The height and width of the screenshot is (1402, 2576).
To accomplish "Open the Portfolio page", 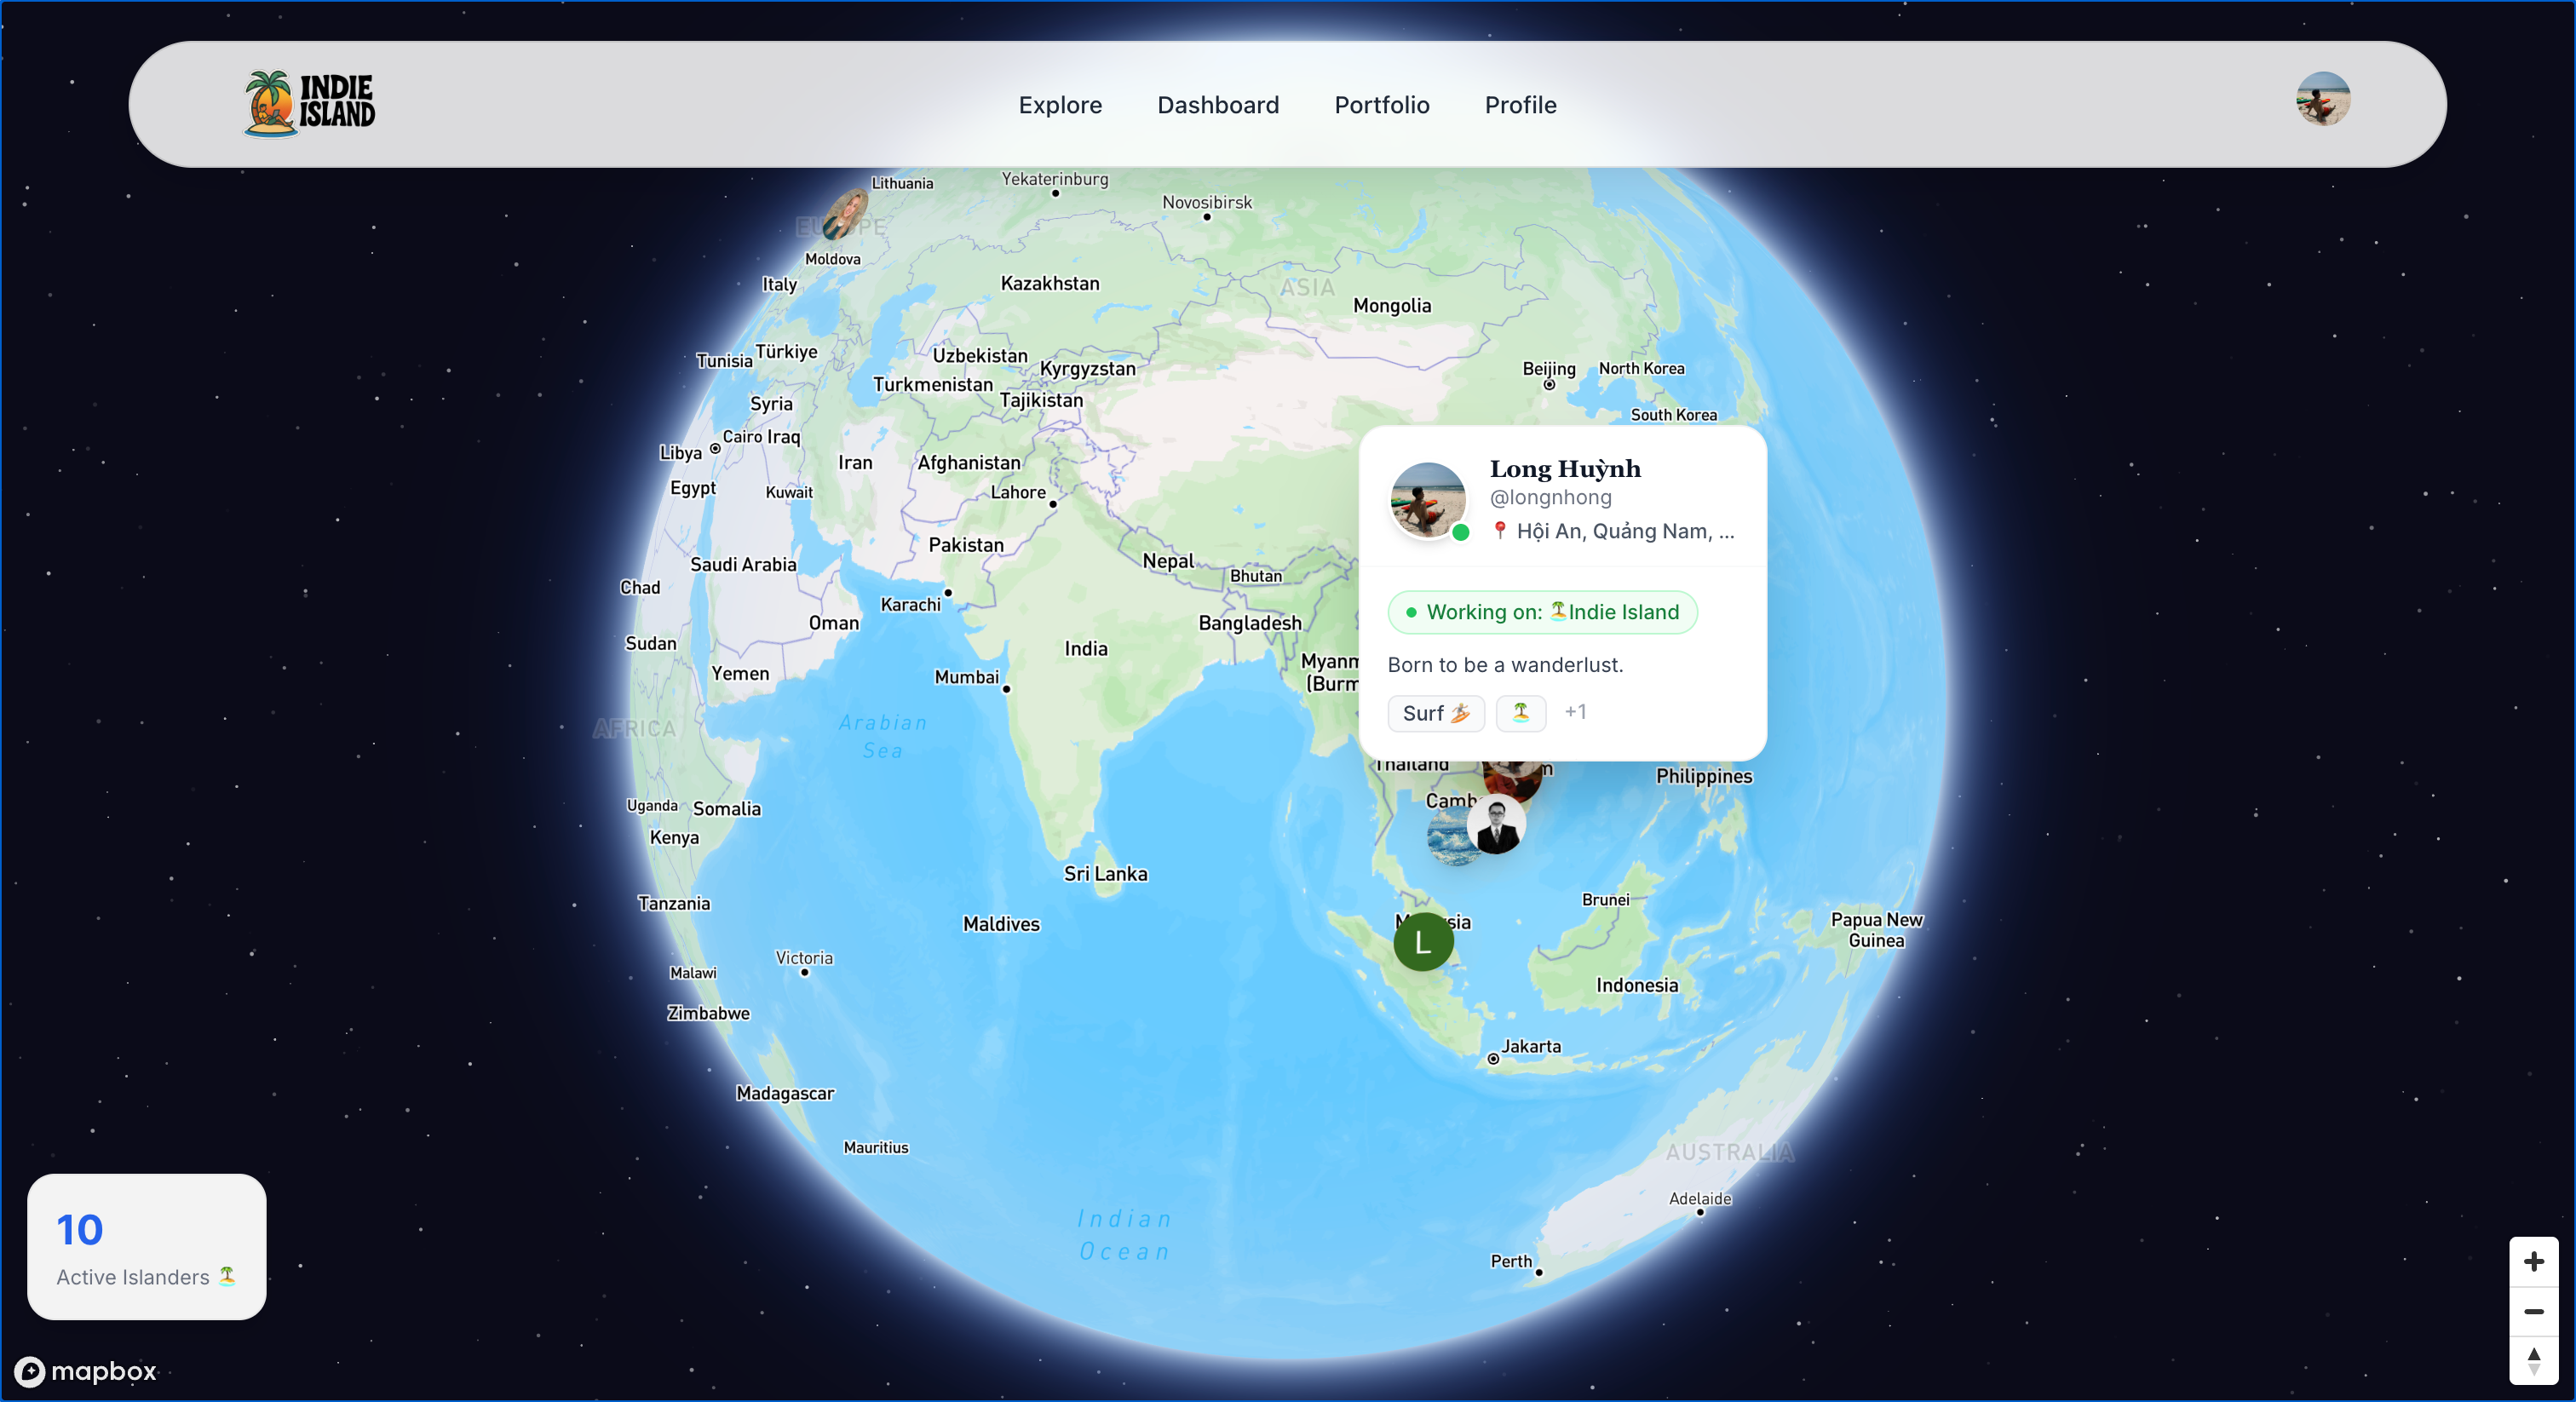I will click(1381, 105).
